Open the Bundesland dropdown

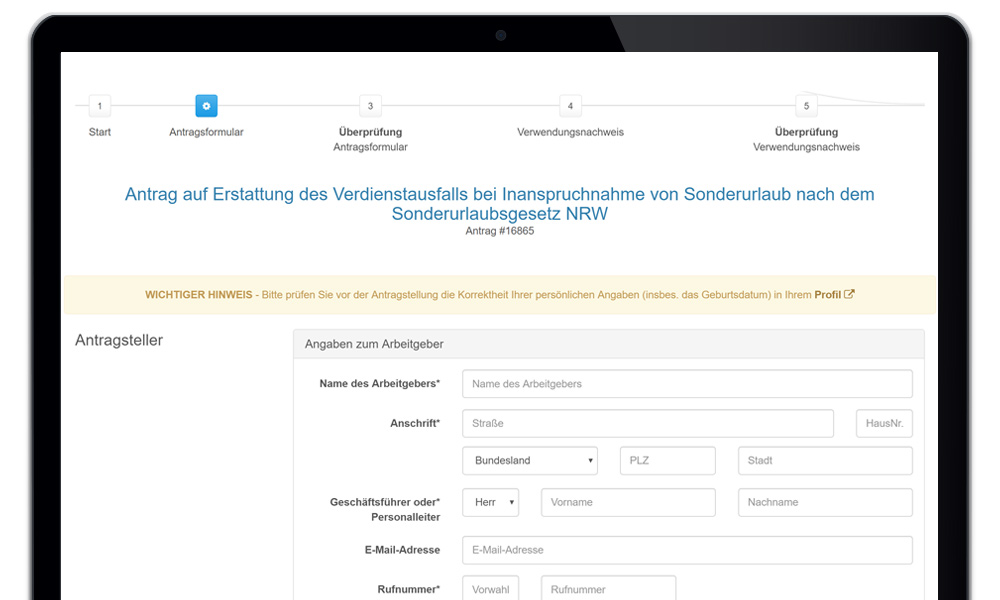tap(529, 460)
